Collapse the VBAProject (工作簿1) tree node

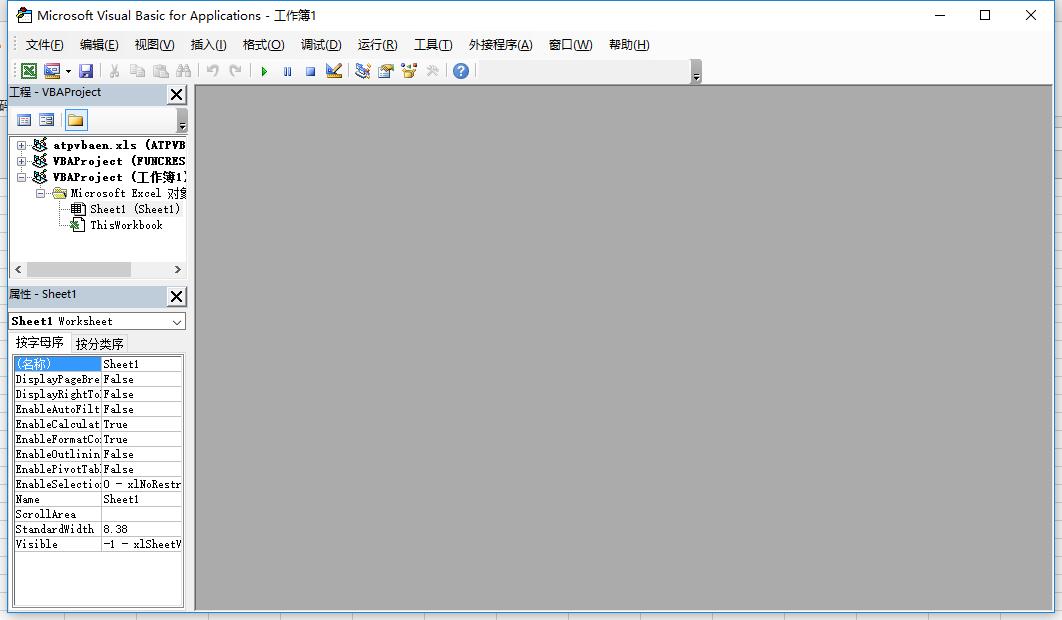tap(21, 177)
